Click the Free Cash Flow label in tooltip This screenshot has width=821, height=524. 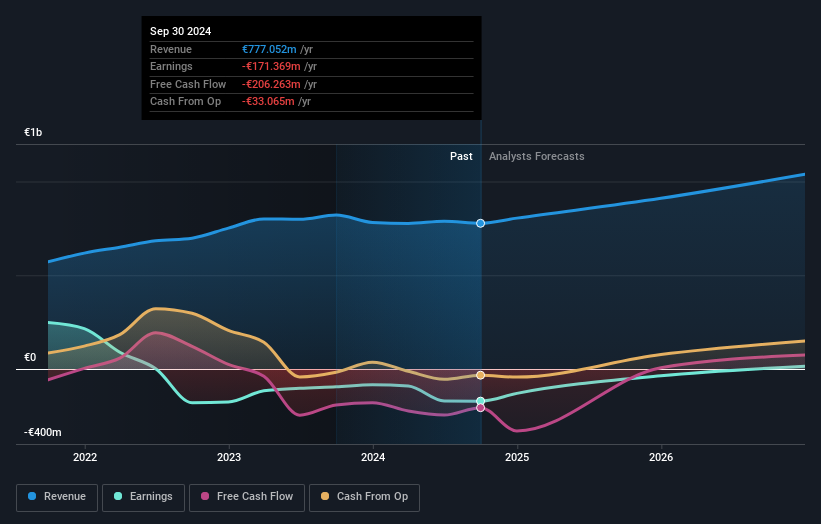188,84
